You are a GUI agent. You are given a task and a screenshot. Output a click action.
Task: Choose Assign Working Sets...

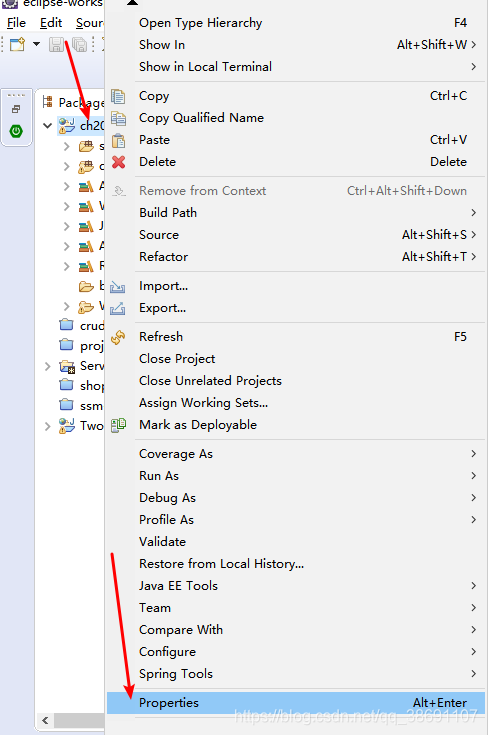pos(296,403)
